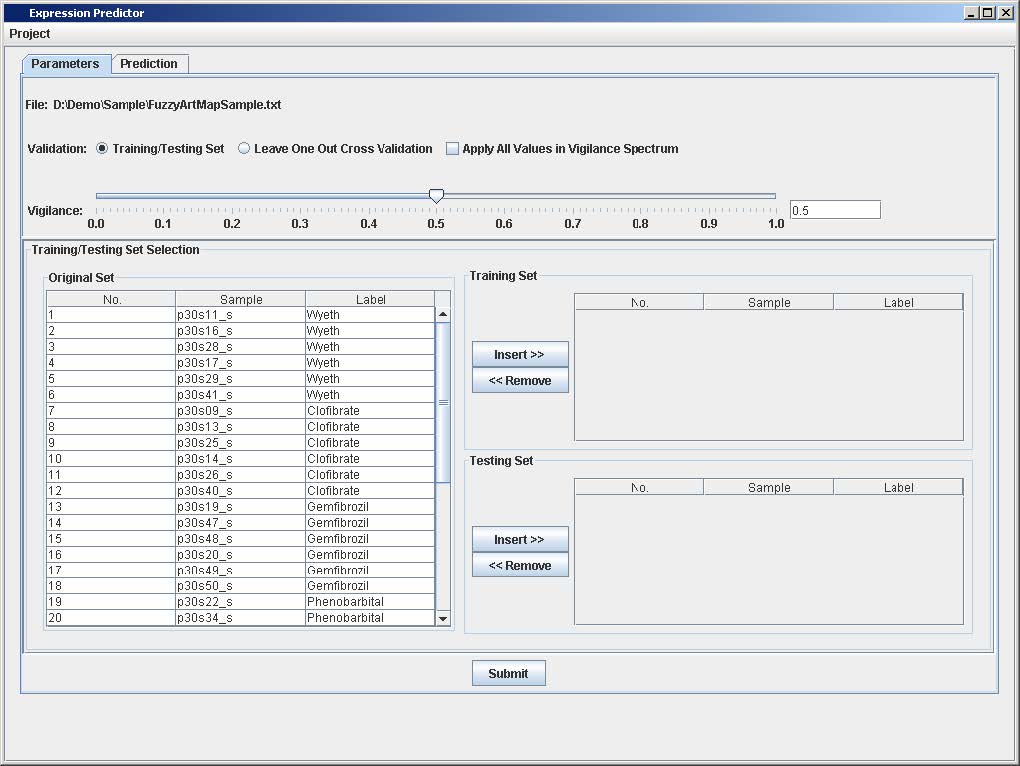Select sample p30s41_s Wyeth row
The image size is (1020, 766).
[x=241, y=395]
